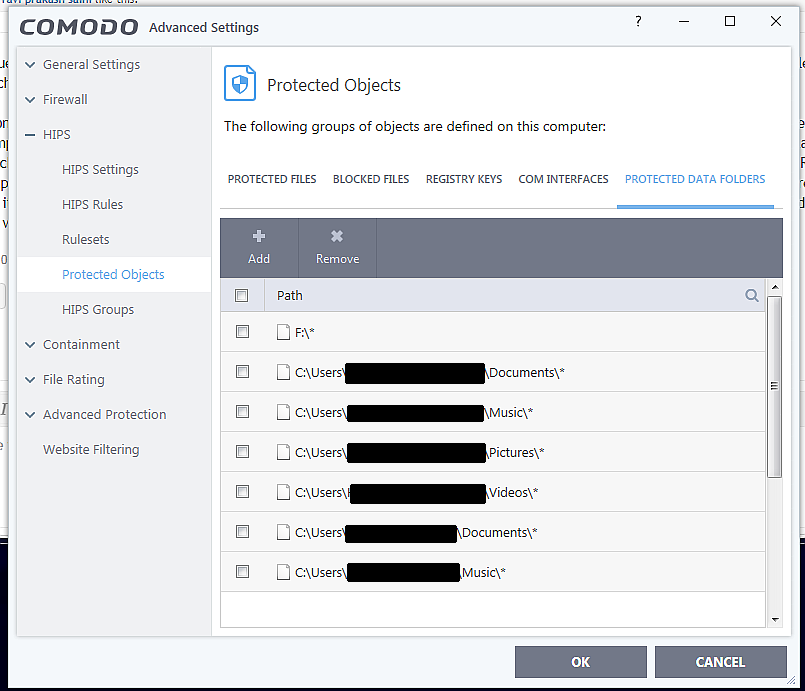This screenshot has height=691, width=805.
Task: Expand the Containment chevron
Action: 30,345
